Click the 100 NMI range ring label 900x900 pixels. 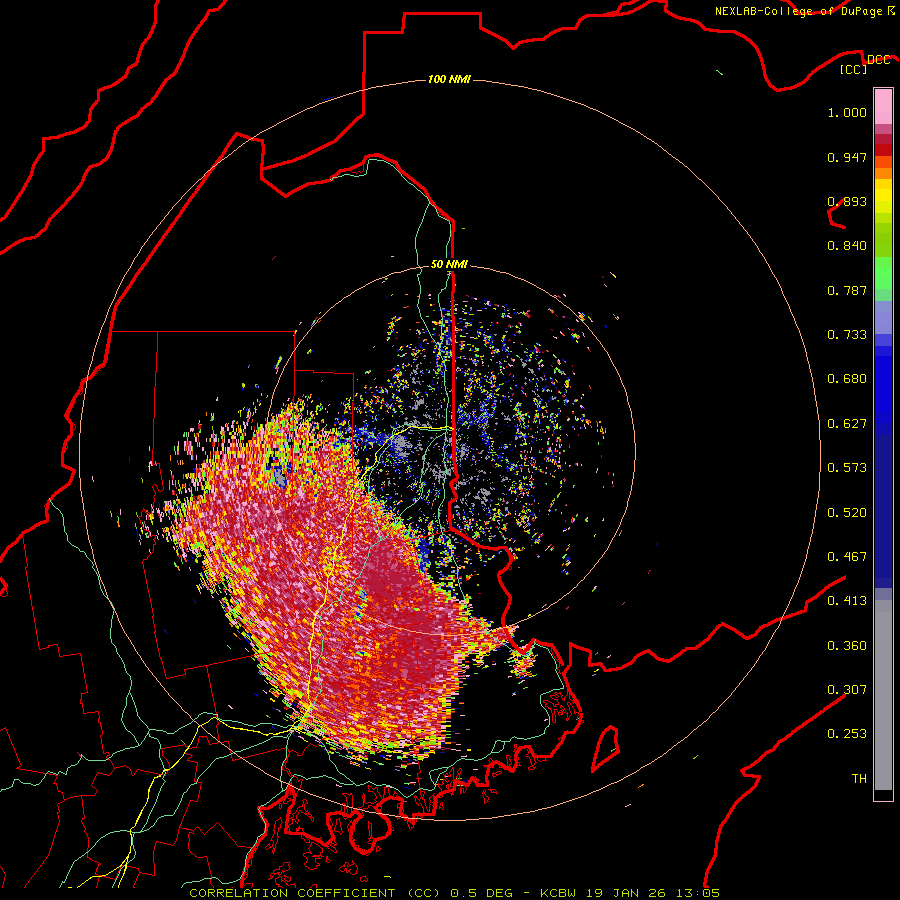click(x=449, y=79)
